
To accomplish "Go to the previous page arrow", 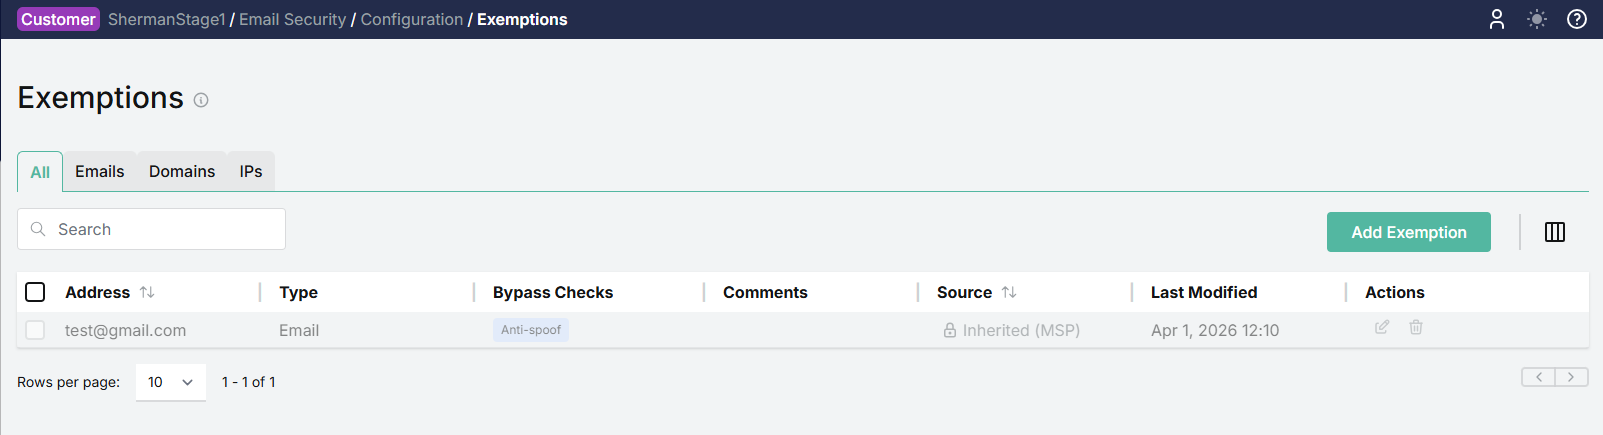I will coord(1539,377).
